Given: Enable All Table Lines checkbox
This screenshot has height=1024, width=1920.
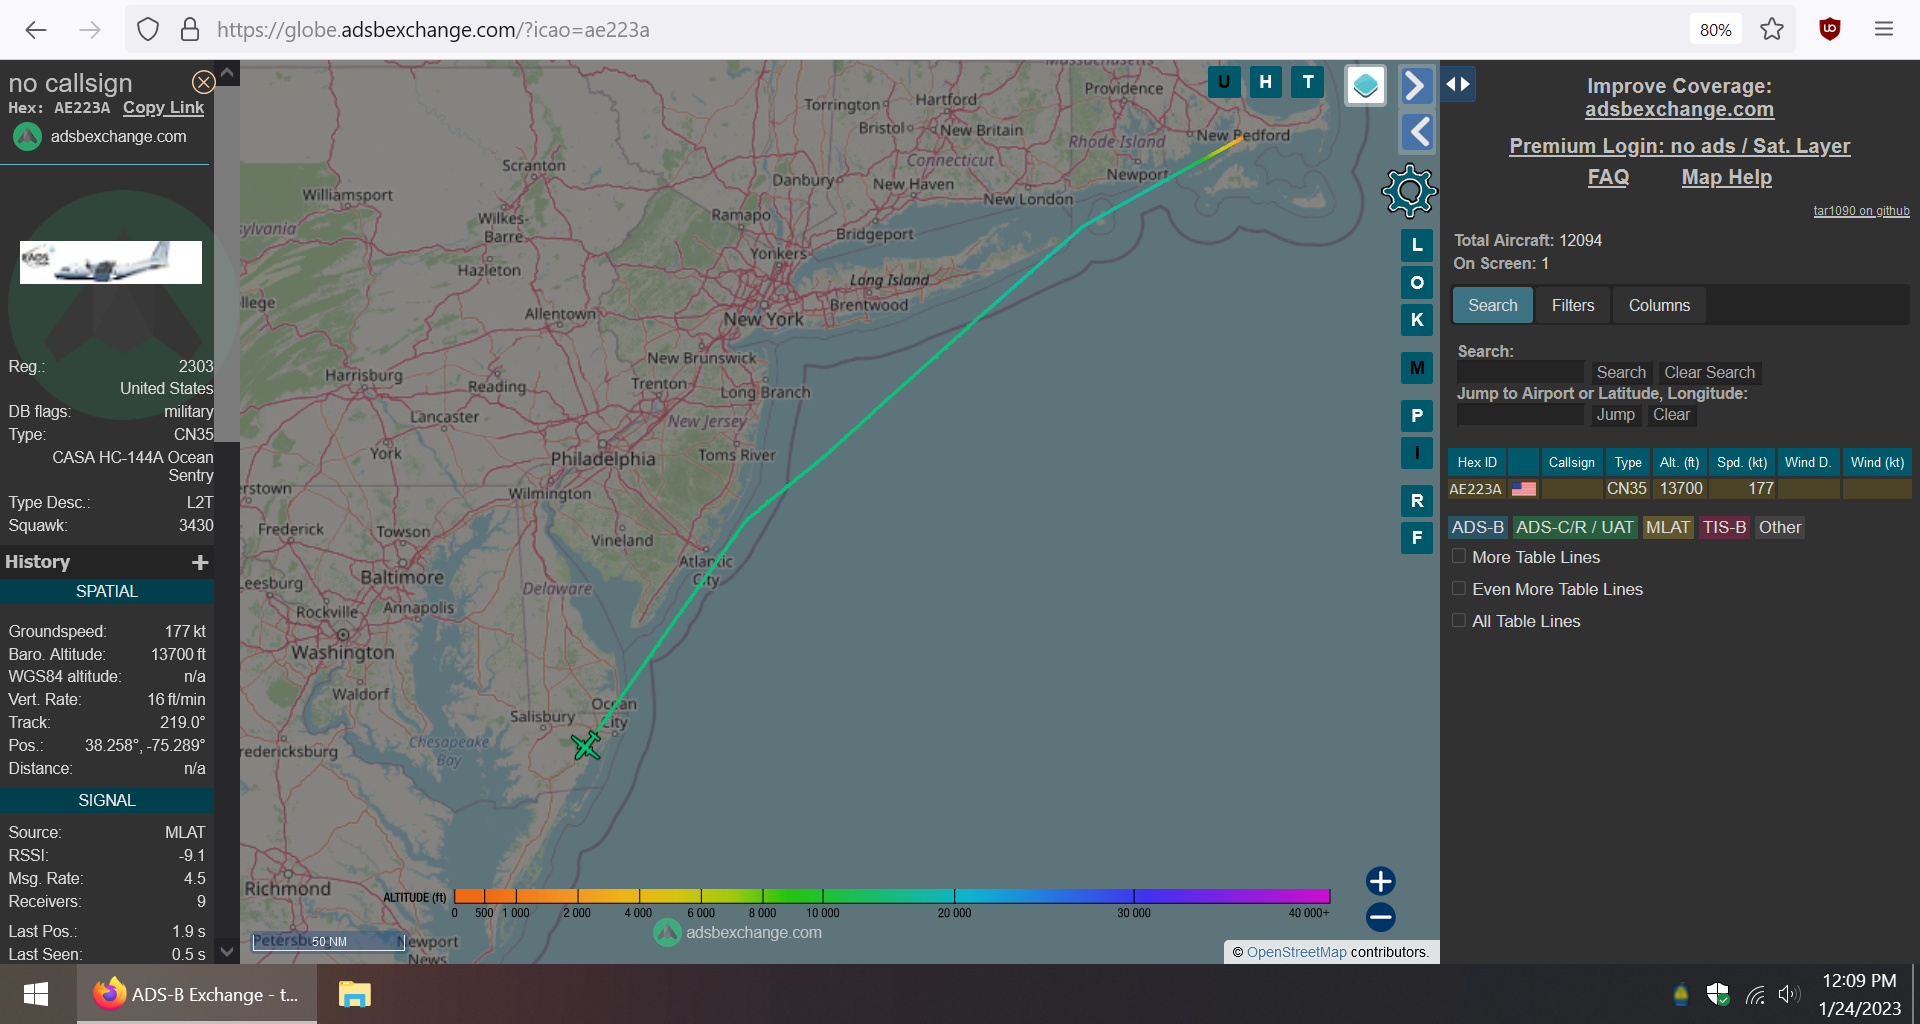Looking at the screenshot, I should (x=1459, y=620).
